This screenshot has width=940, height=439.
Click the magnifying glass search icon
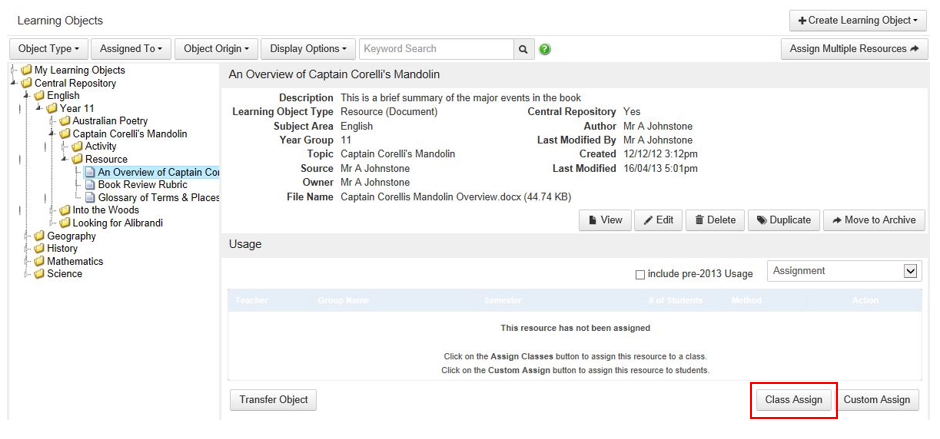pos(523,49)
